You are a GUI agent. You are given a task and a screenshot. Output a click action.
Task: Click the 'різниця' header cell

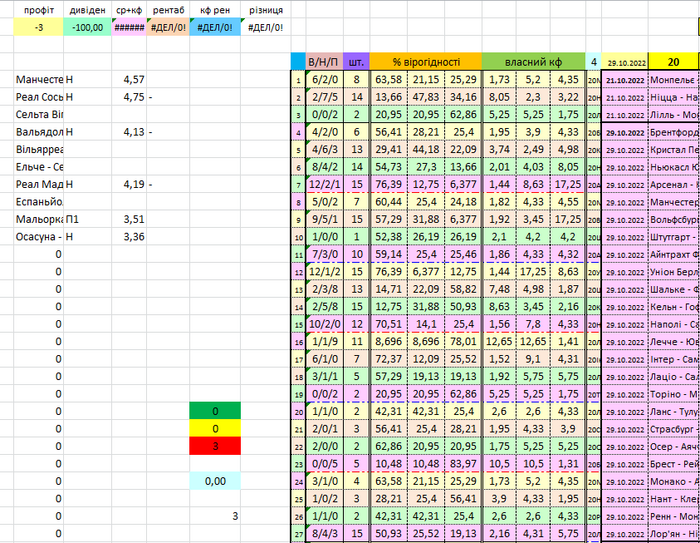(266, 10)
